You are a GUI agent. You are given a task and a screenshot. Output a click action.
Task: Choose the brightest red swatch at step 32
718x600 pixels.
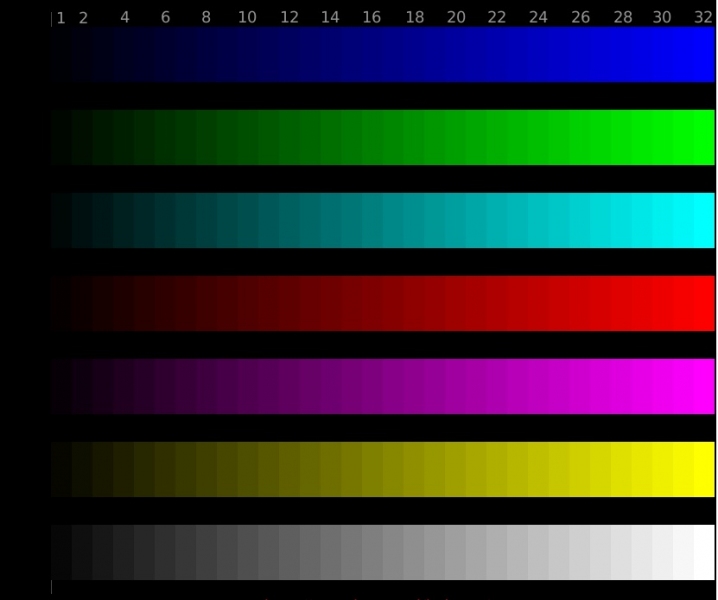[x=703, y=303]
